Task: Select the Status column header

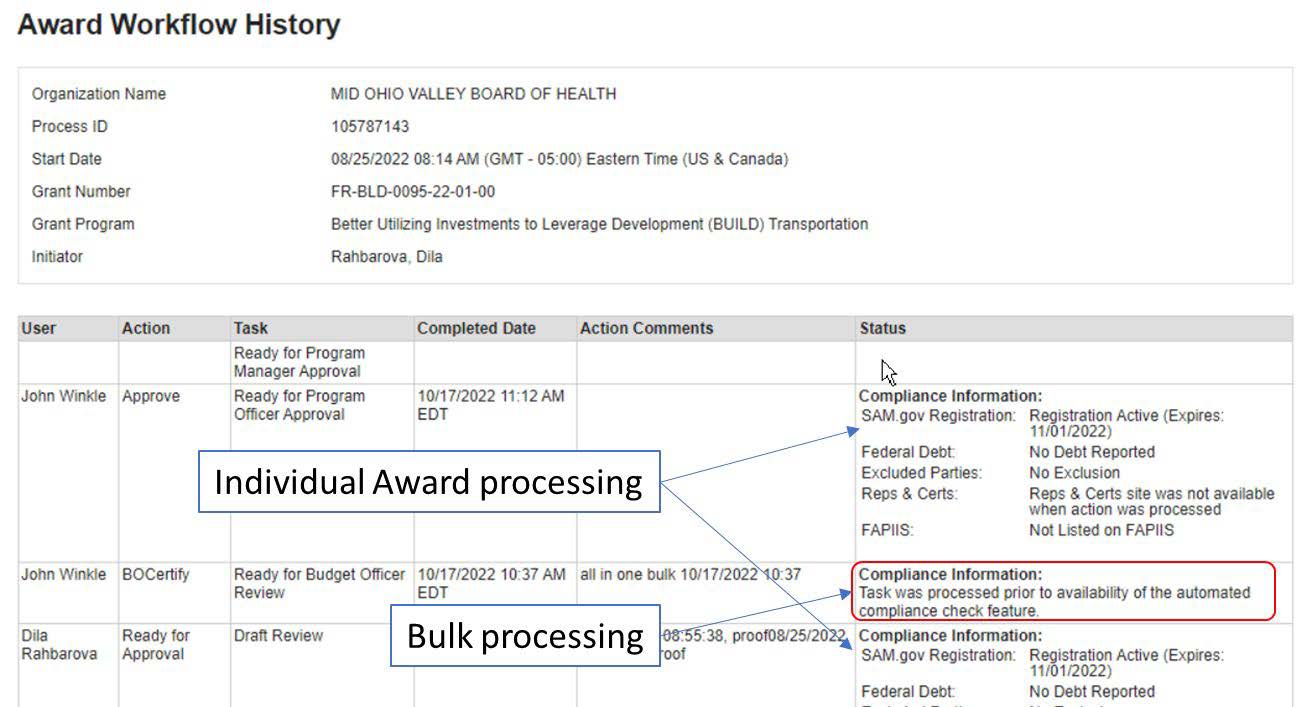Action: point(882,328)
